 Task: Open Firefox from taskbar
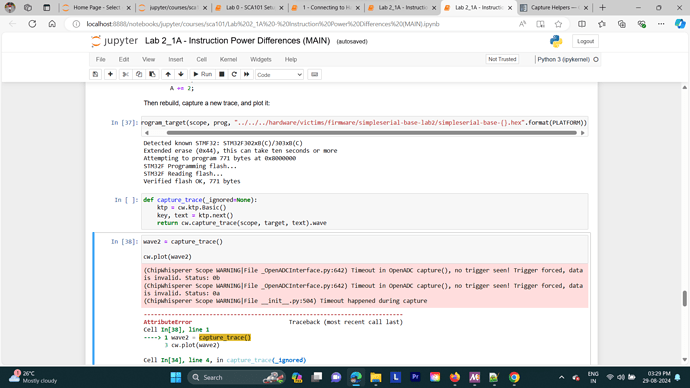[455, 377]
